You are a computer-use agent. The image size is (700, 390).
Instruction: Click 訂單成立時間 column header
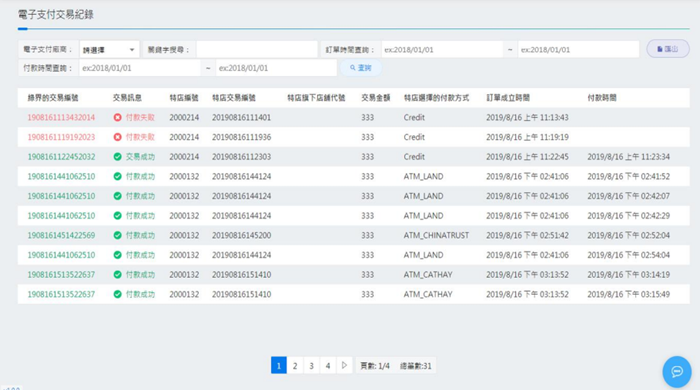coord(508,98)
